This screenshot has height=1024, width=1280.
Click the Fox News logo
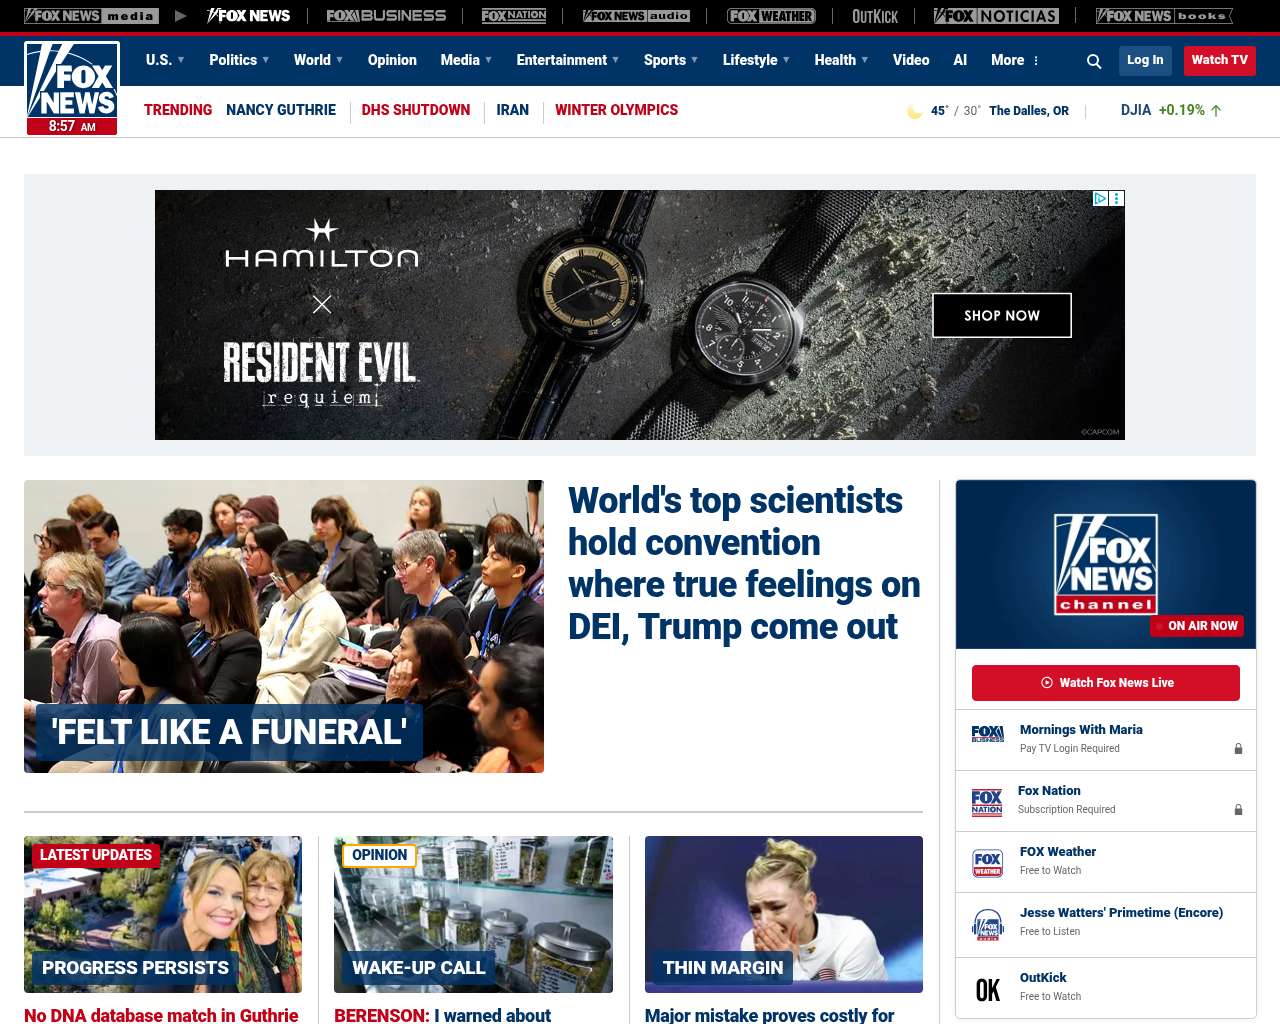coord(72,88)
